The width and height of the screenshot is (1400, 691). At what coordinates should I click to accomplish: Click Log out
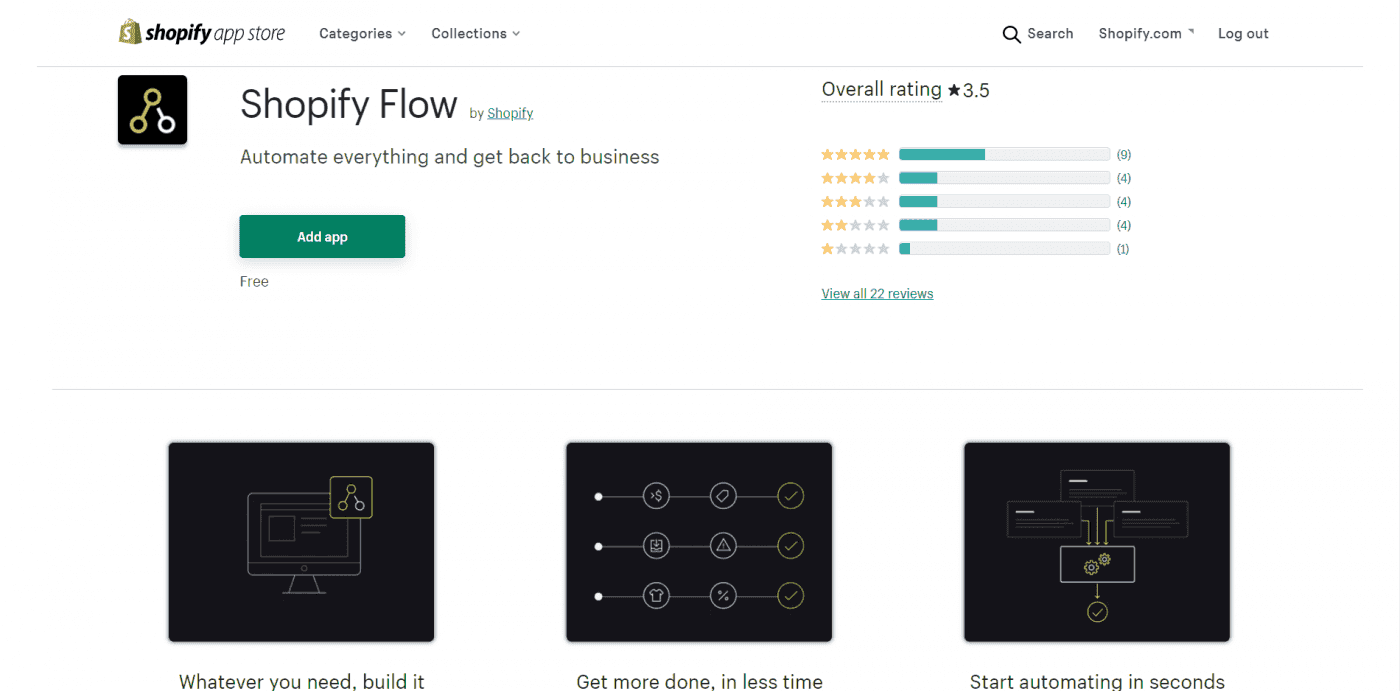pyautogui.click(x=1243, y=34)
